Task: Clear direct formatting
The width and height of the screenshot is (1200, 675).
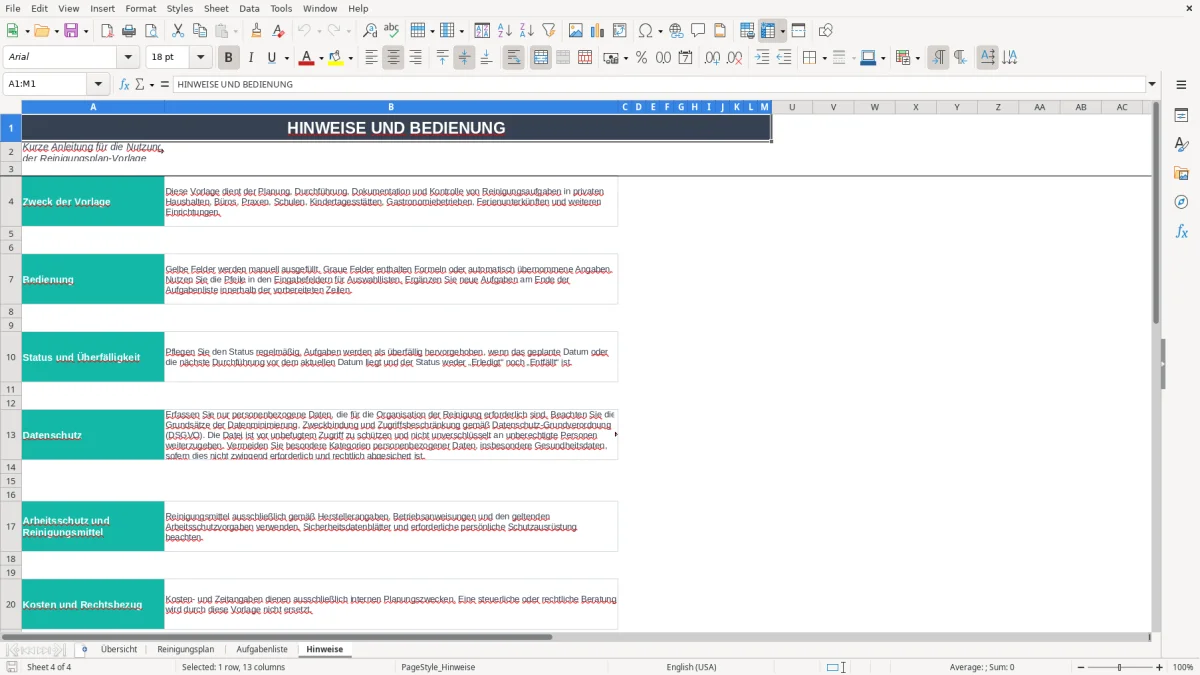Action: pos(278,31)
